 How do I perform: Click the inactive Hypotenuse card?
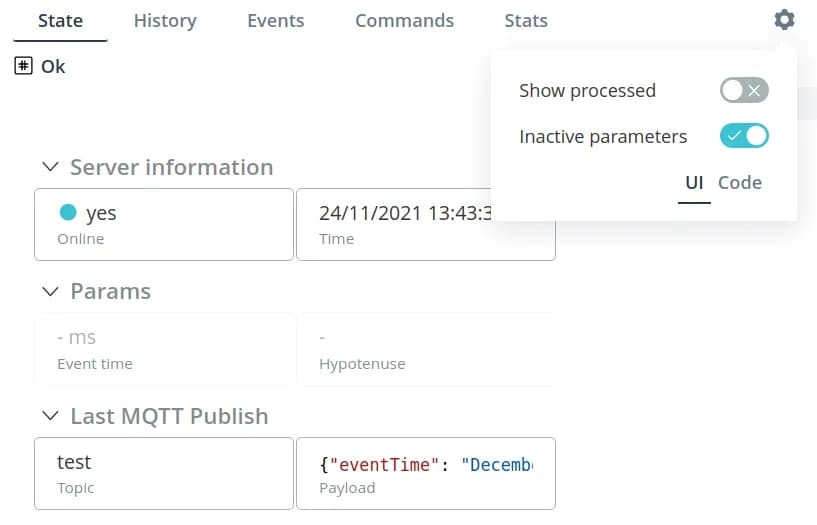(425, 349)
